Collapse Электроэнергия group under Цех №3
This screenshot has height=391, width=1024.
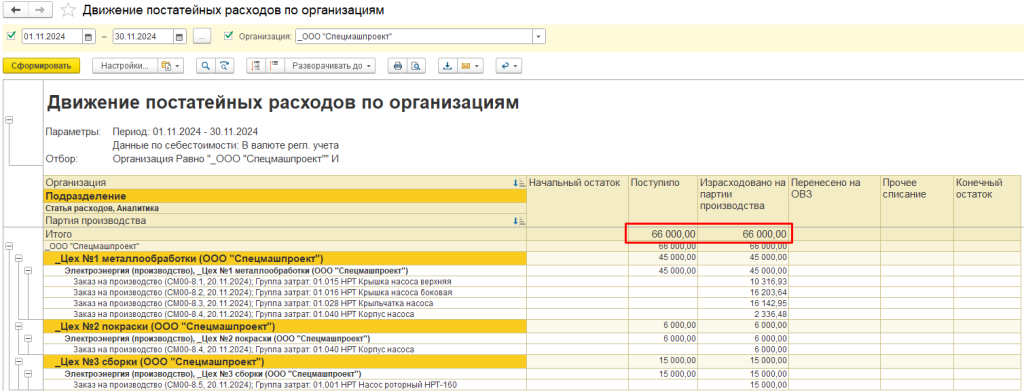[28, 373]
